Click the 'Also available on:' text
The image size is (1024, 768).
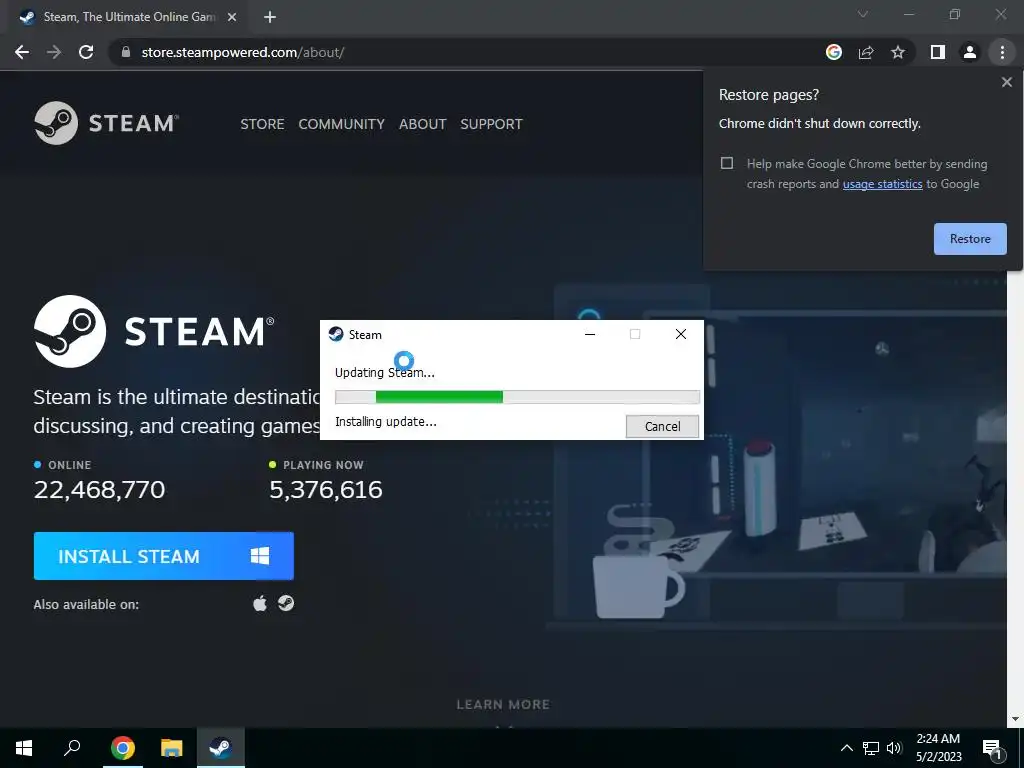pos(86,605)
